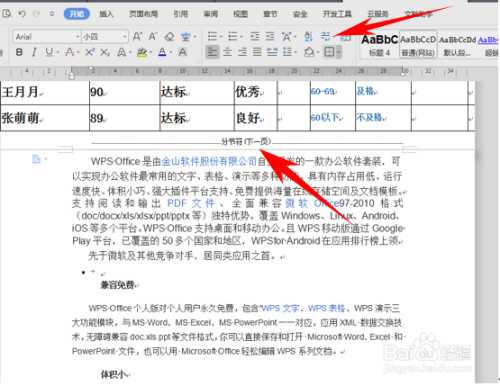This screenshot has width=500, height=386.
Task: Click the 分节符(下一页) section break line
Action: pos(247,142)
